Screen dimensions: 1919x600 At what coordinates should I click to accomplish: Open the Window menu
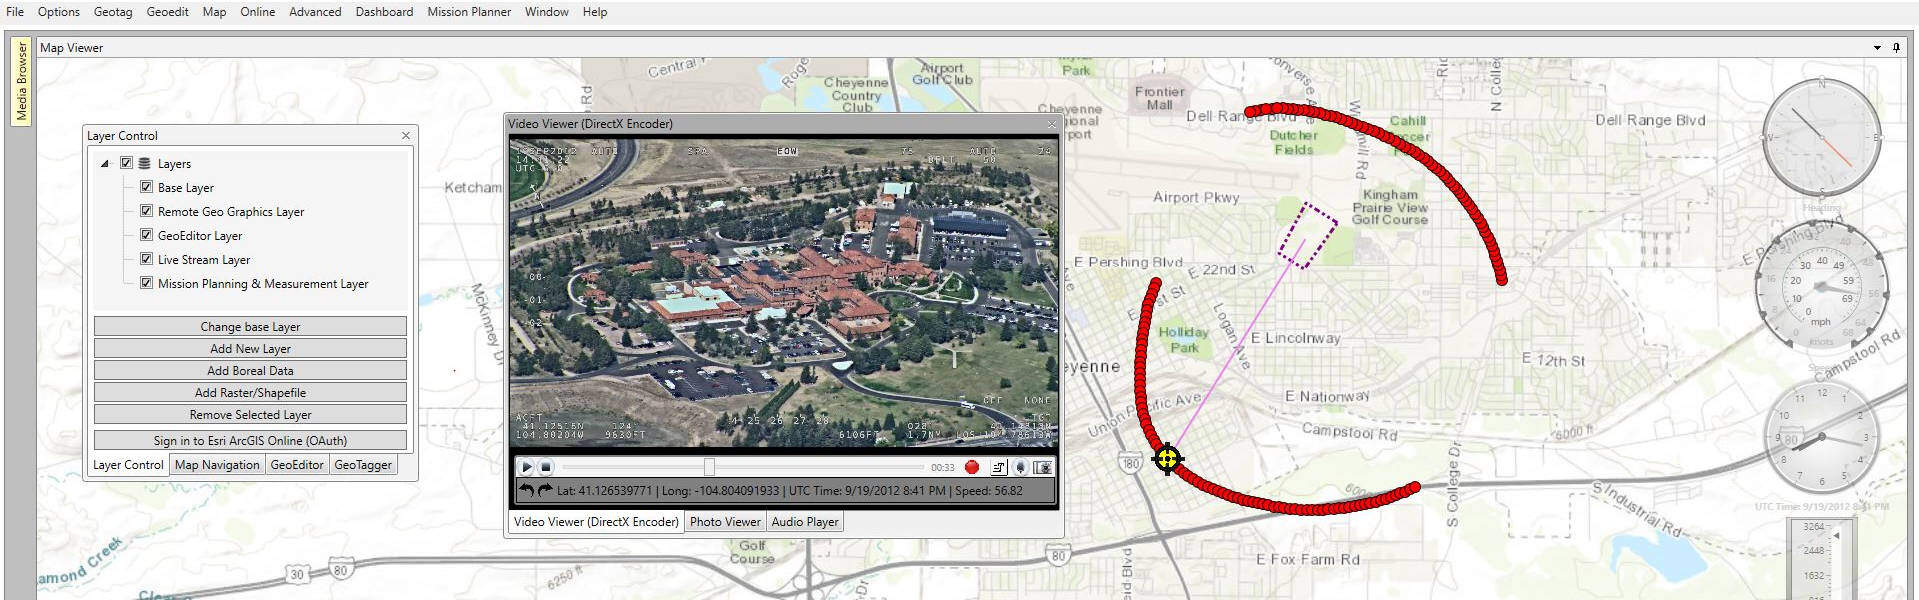tap(547, 12)
